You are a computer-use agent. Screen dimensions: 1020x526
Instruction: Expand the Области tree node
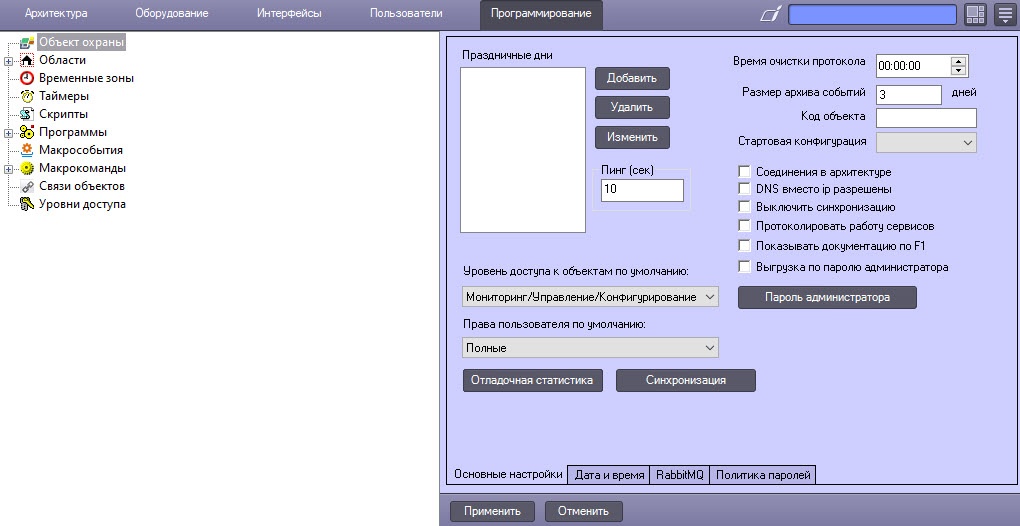[9, 60]
